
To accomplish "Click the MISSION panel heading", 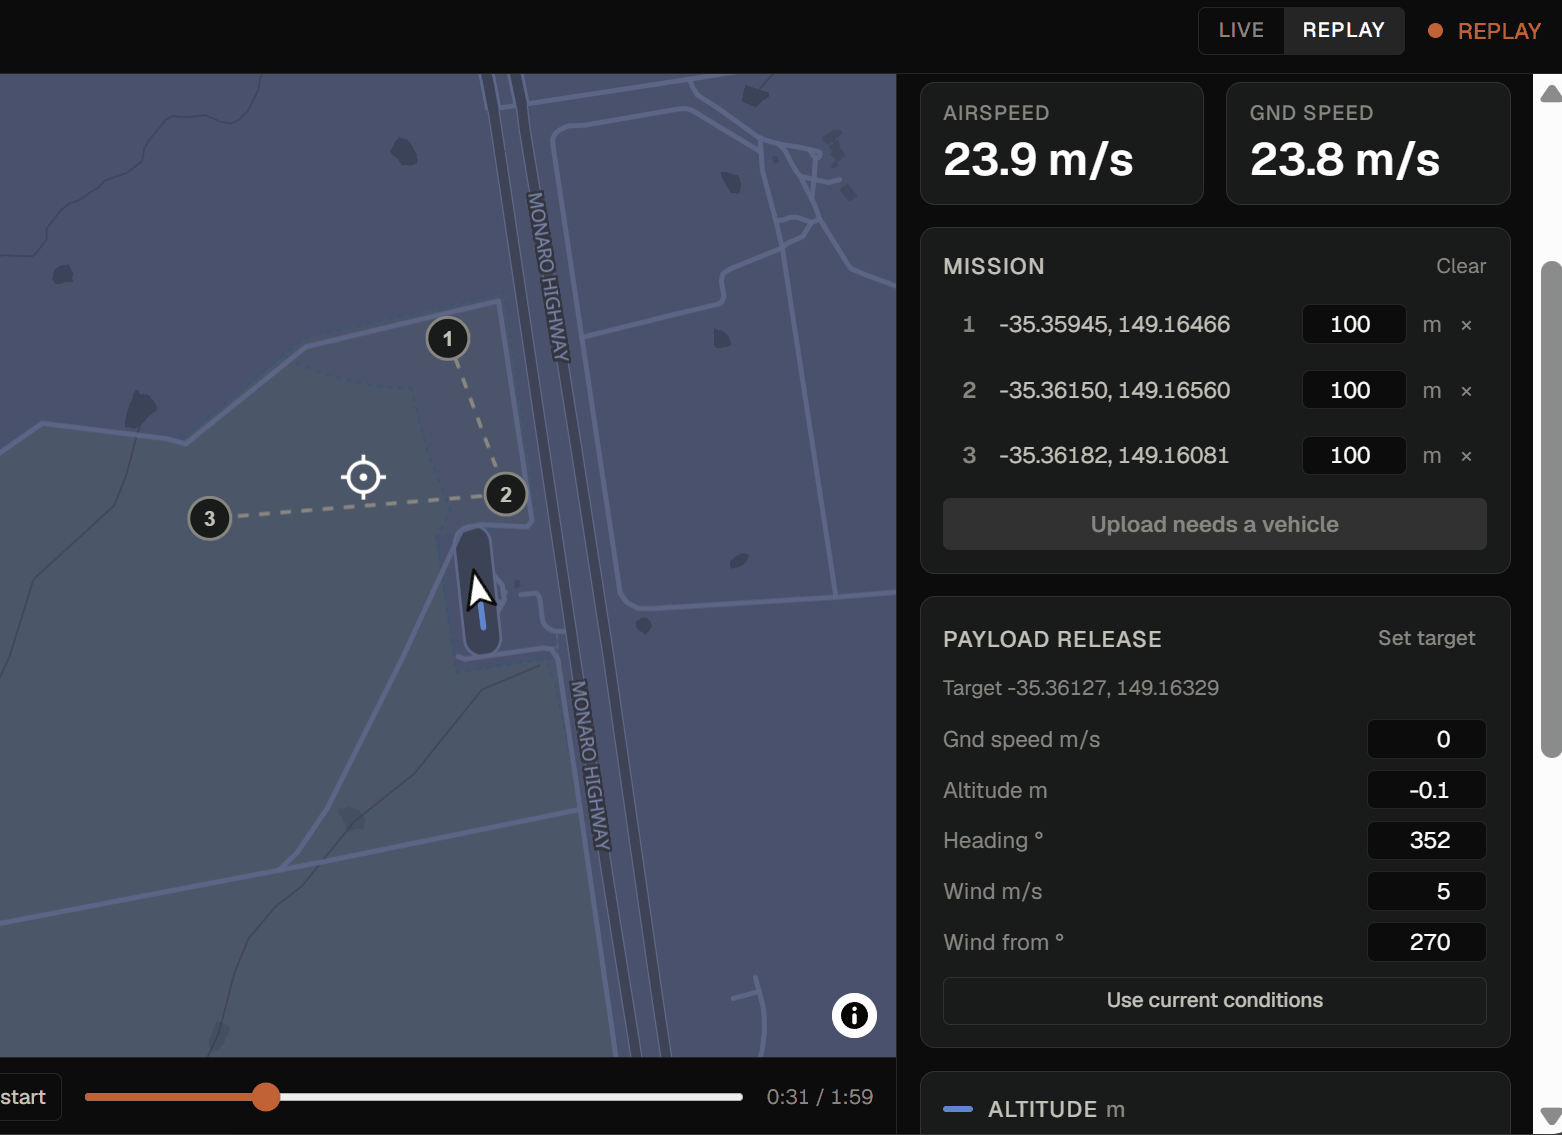I will pyautogui.click(x=994, y=266).
